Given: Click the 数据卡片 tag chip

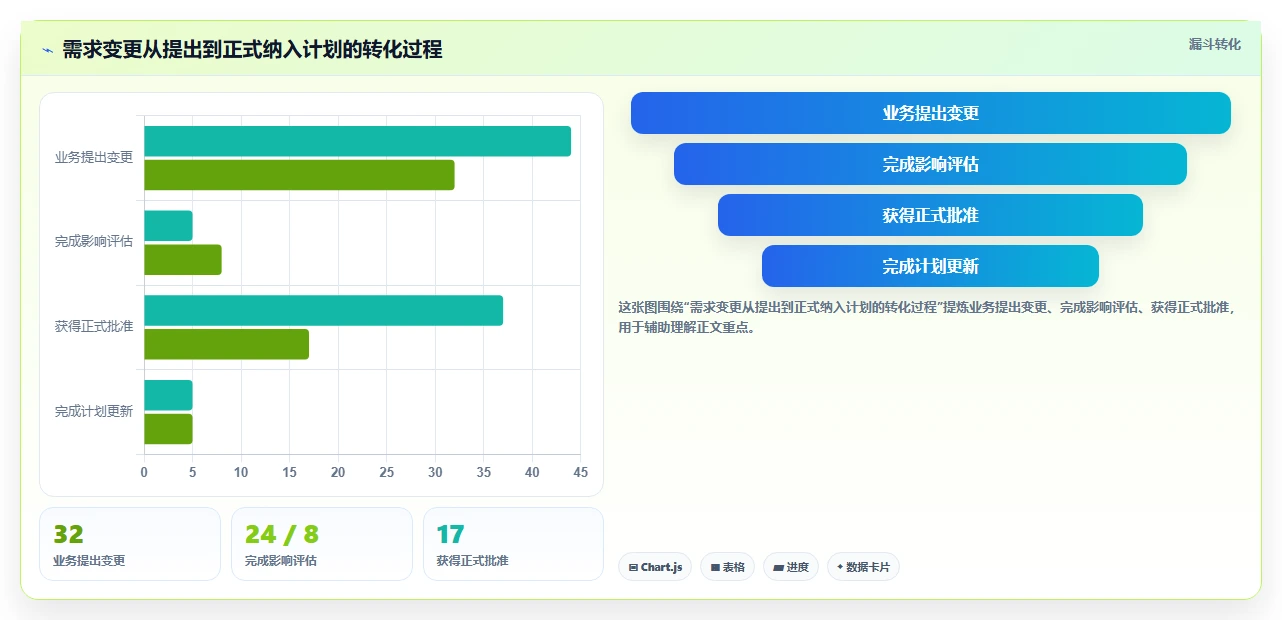Looking at the screenshot, I should pos(863,567).
